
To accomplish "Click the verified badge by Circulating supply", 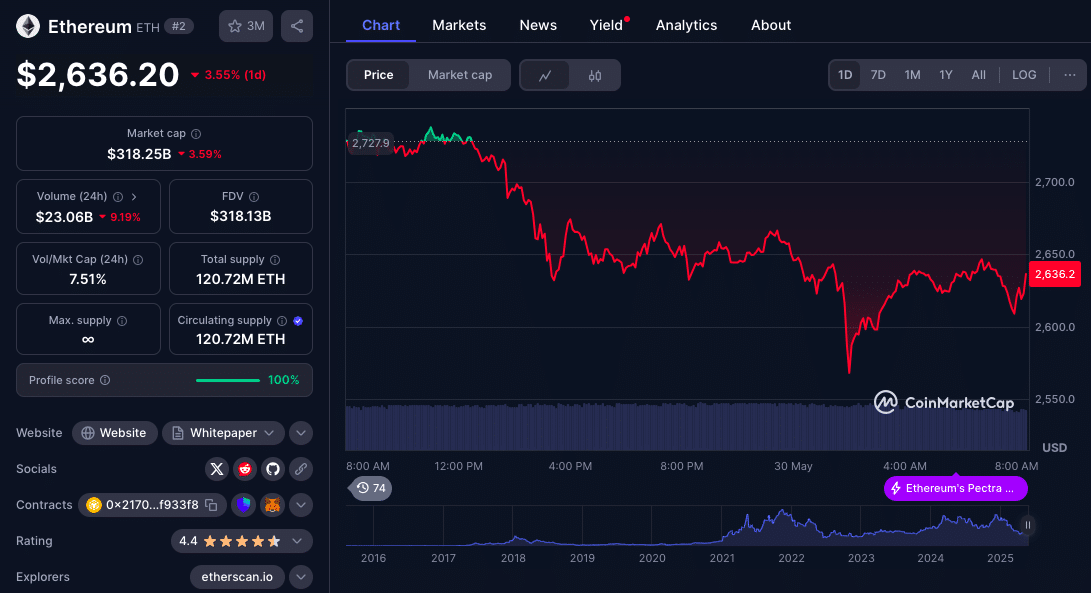I will 298,321.
